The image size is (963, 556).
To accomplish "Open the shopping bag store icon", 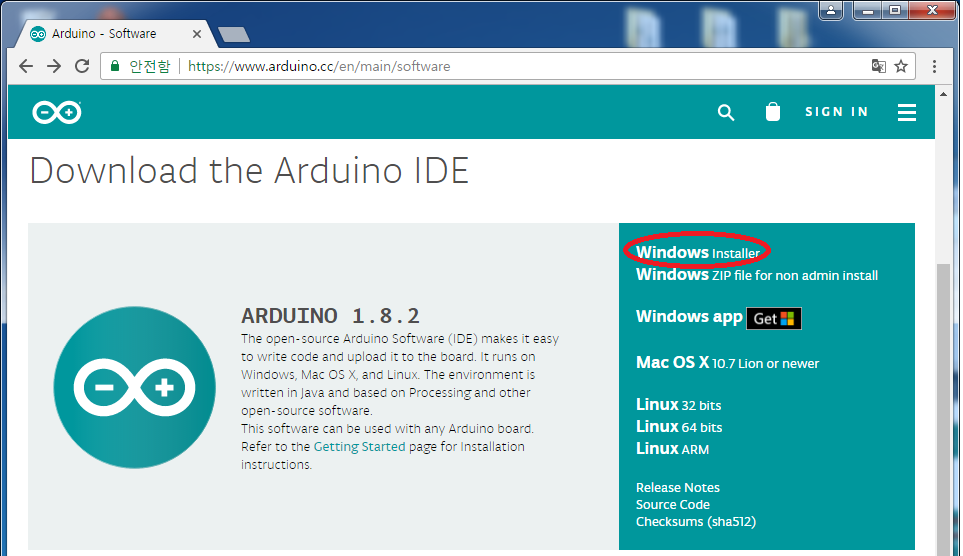I will pos(773,112).
